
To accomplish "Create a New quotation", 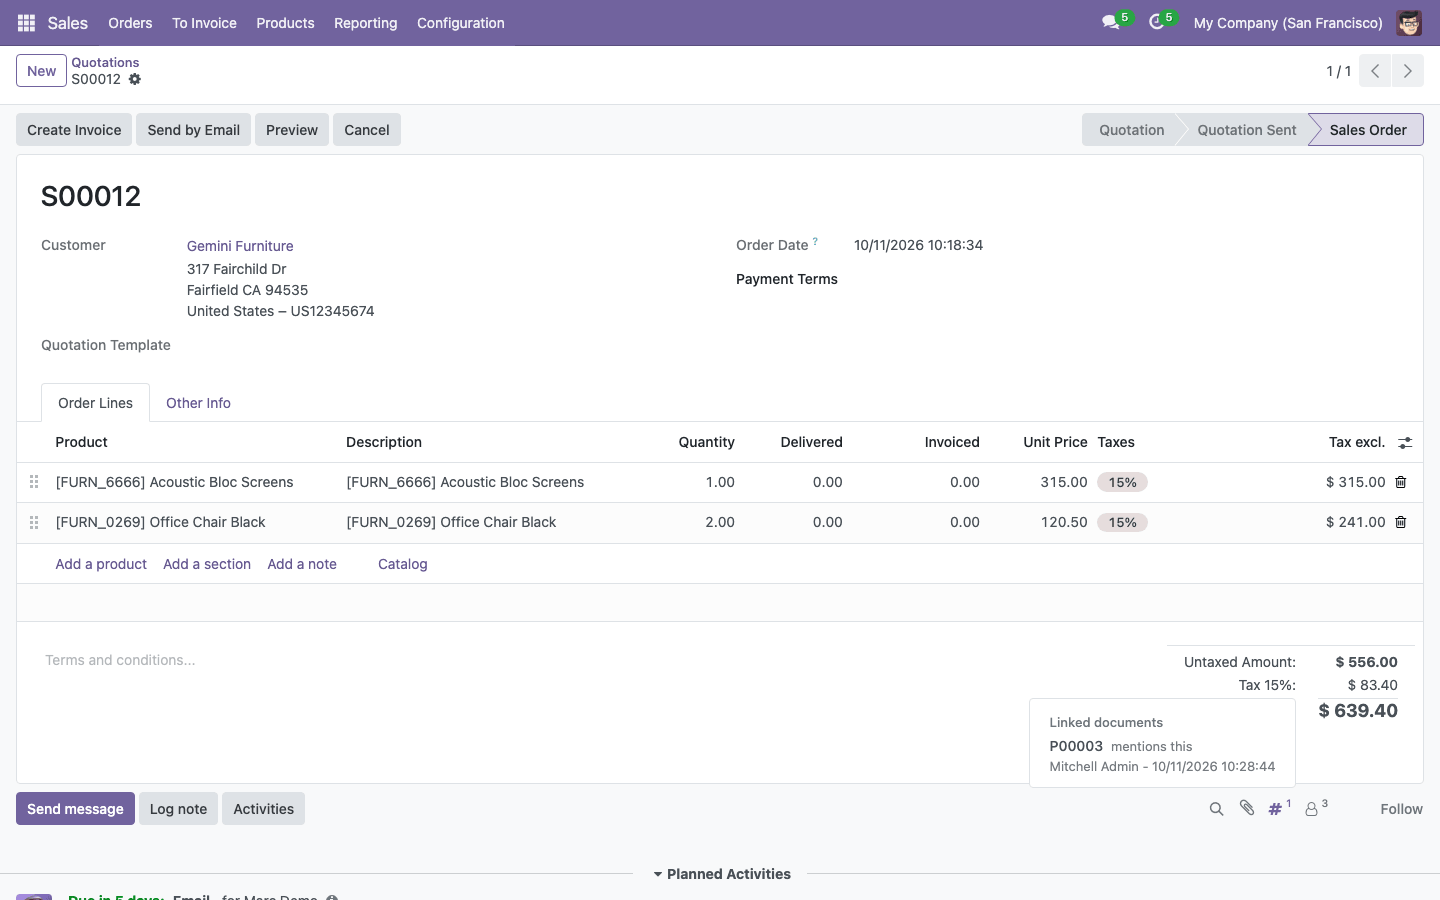I will click(41, 71).
